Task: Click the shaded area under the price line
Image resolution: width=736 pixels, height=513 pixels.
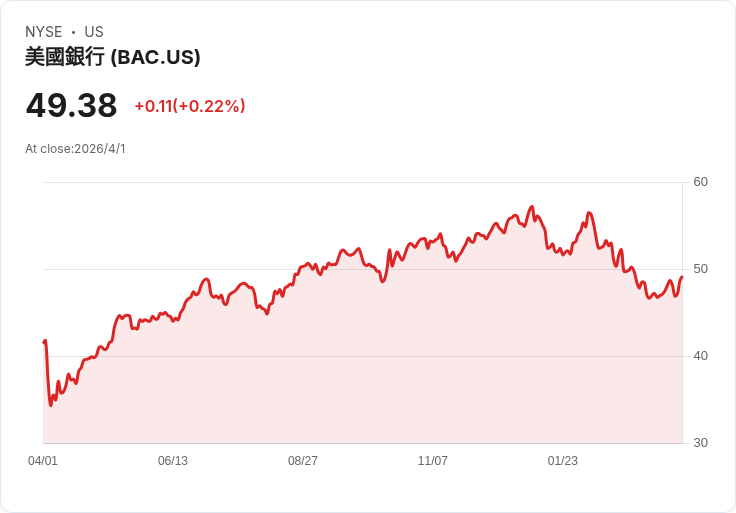Action: [x=362, y=375]
